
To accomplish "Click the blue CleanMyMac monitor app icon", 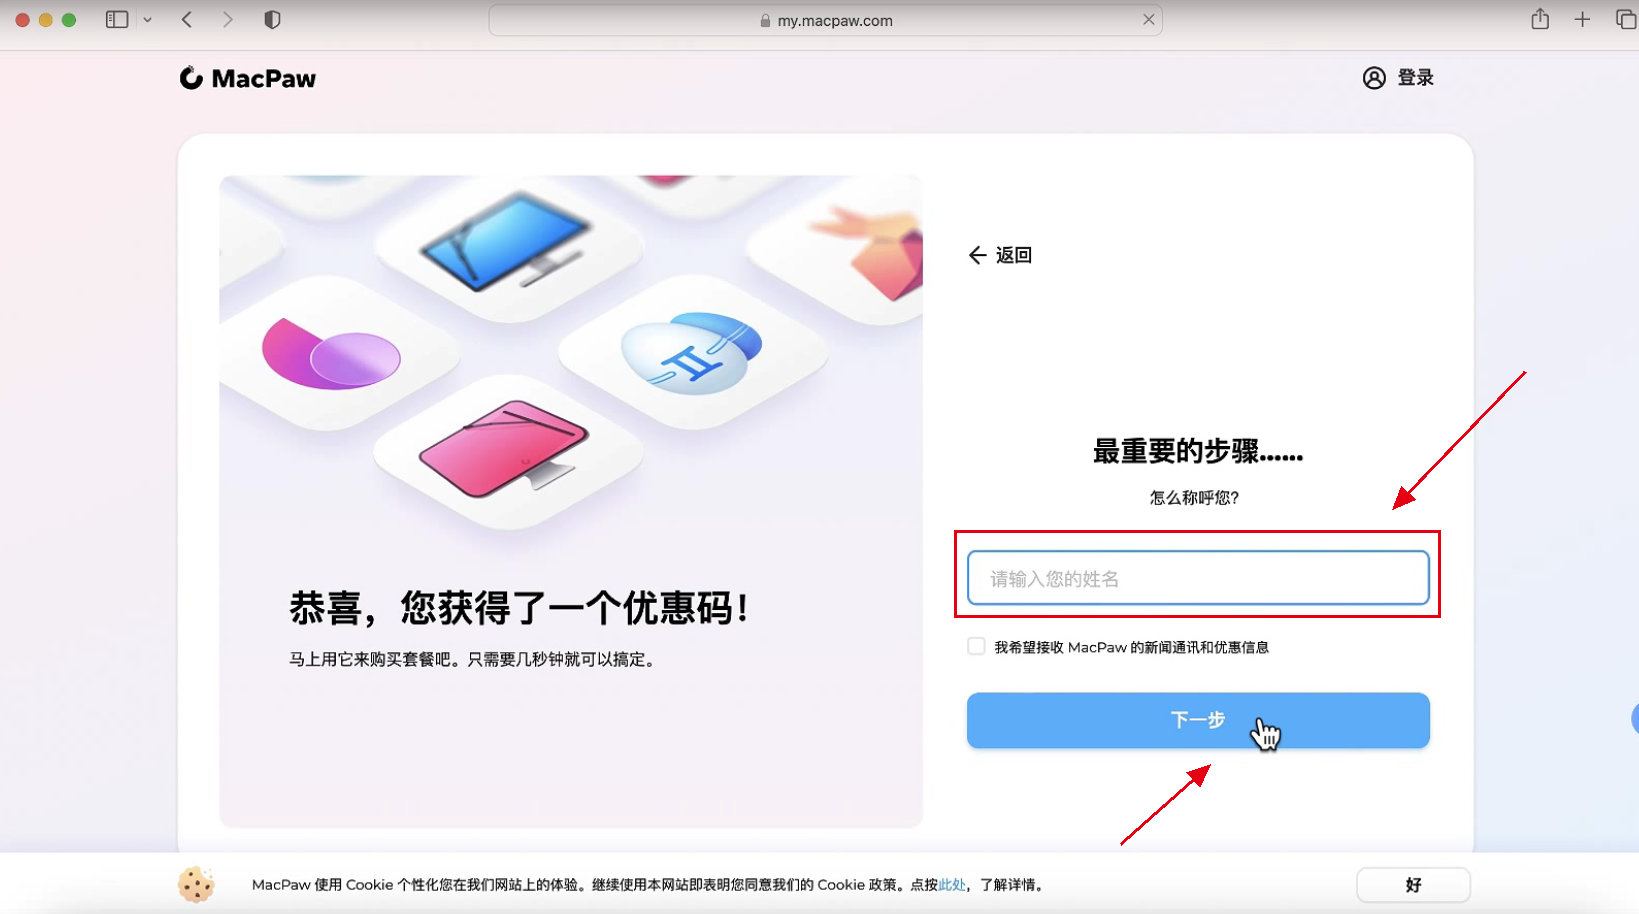I will [x=505, y=244].
